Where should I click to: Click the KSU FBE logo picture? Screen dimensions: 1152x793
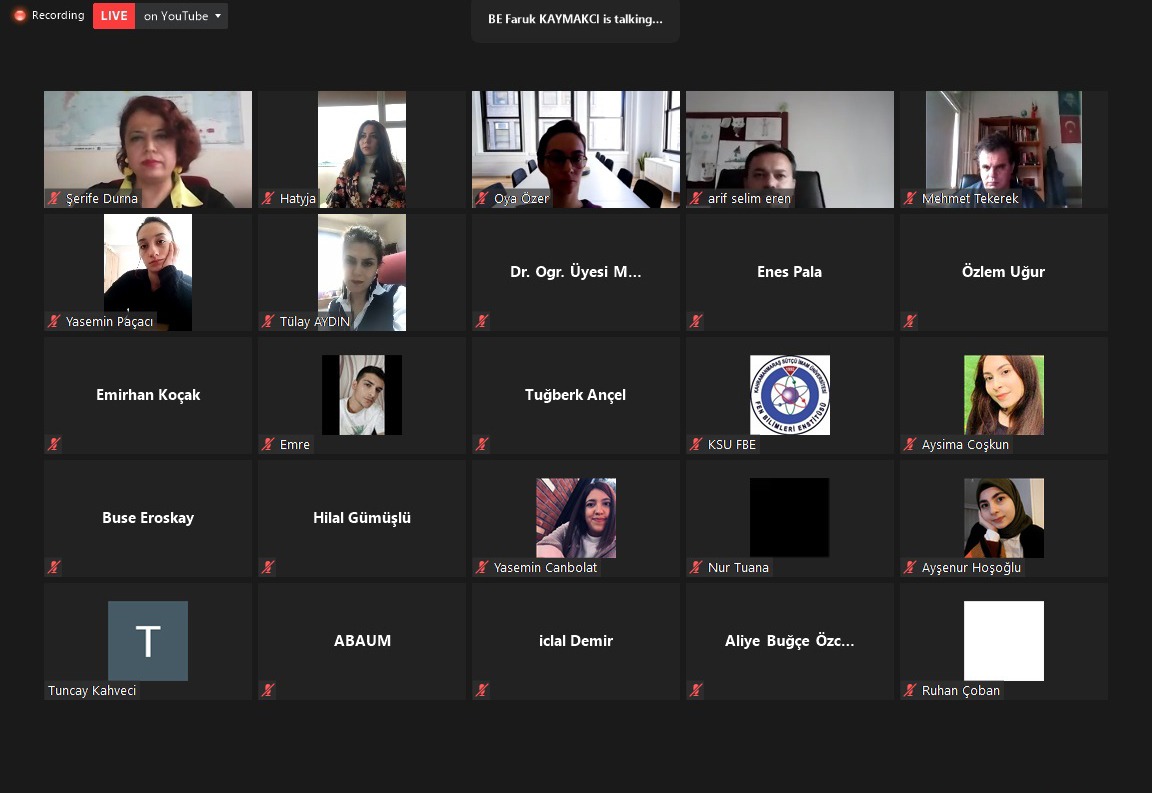[x=789, y=395]
